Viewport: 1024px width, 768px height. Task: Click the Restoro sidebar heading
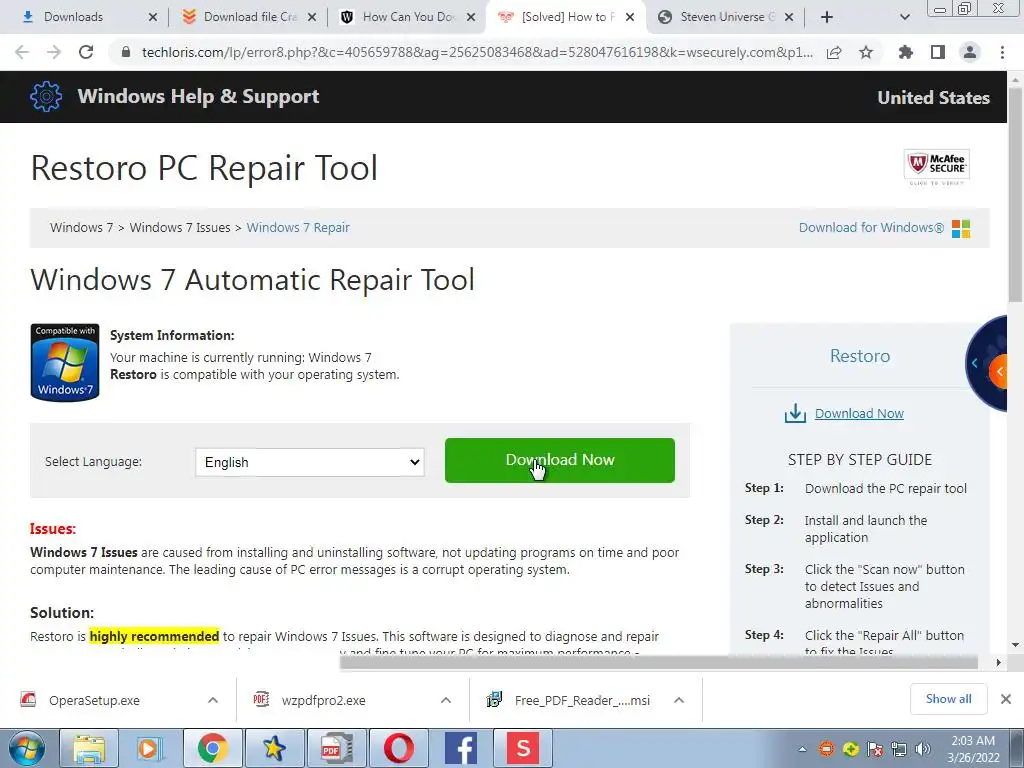[x=859, y=356]
